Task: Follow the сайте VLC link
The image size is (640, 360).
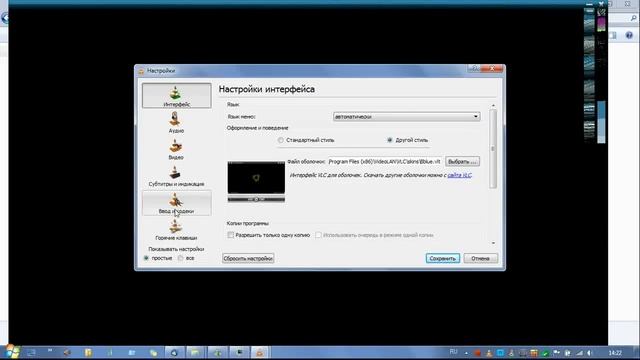Action: click(460, 175)
